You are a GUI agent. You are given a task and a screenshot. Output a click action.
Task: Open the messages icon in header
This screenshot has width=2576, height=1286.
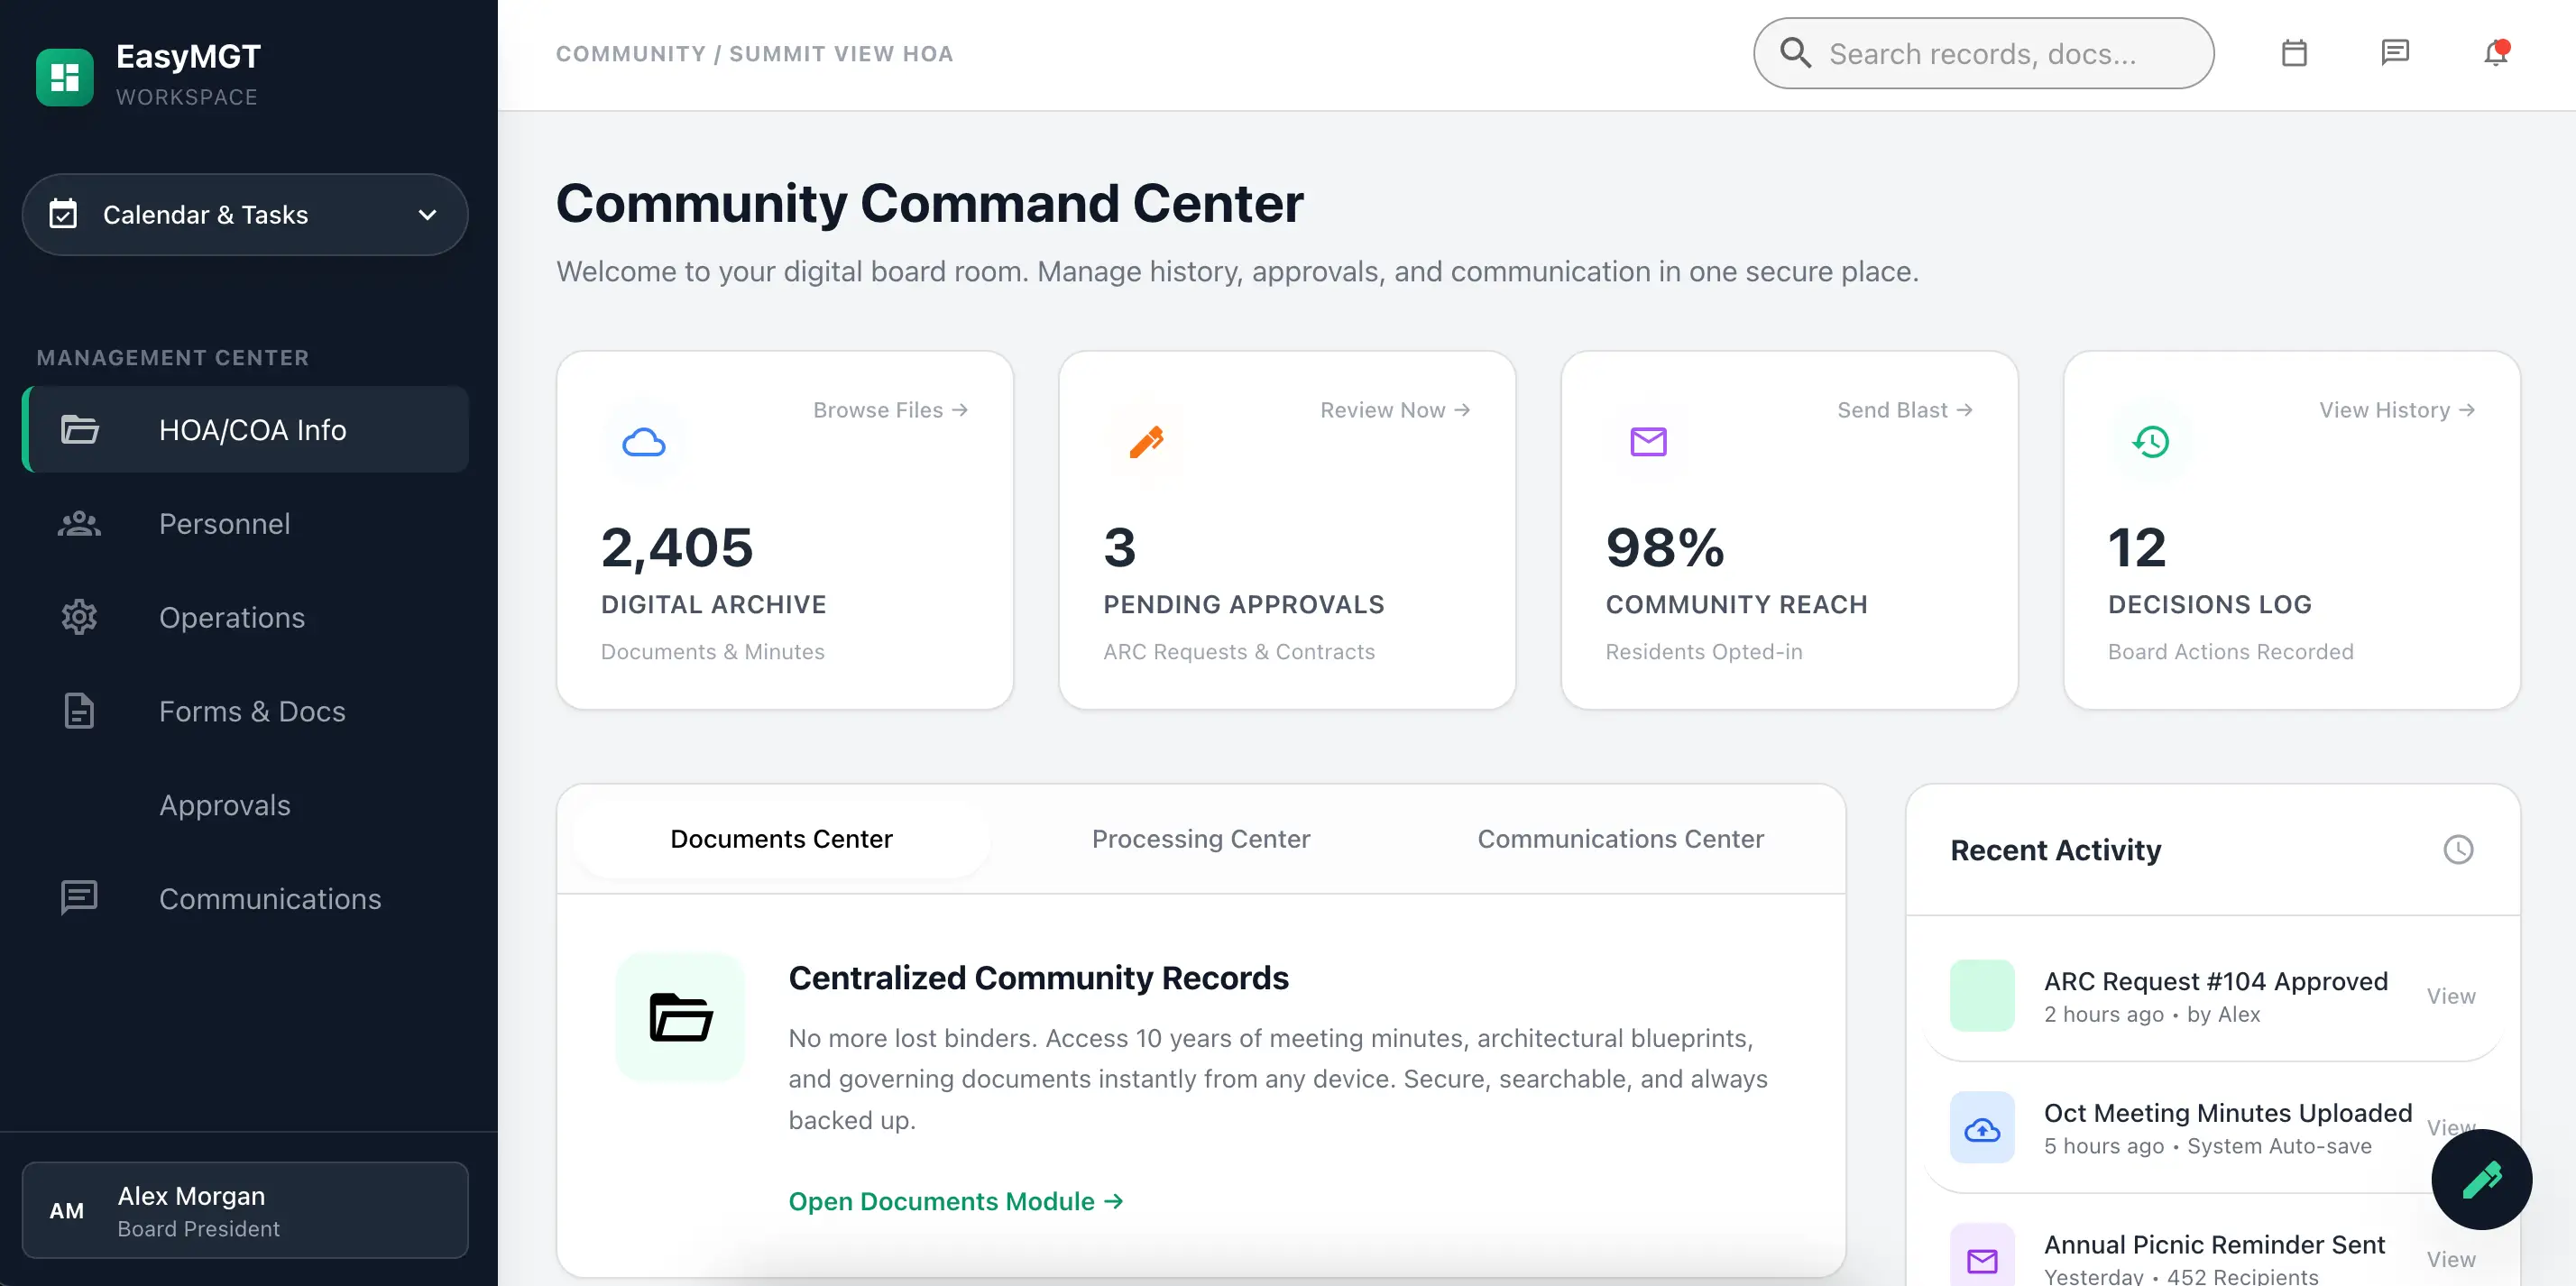click(x=2395, y=53)
